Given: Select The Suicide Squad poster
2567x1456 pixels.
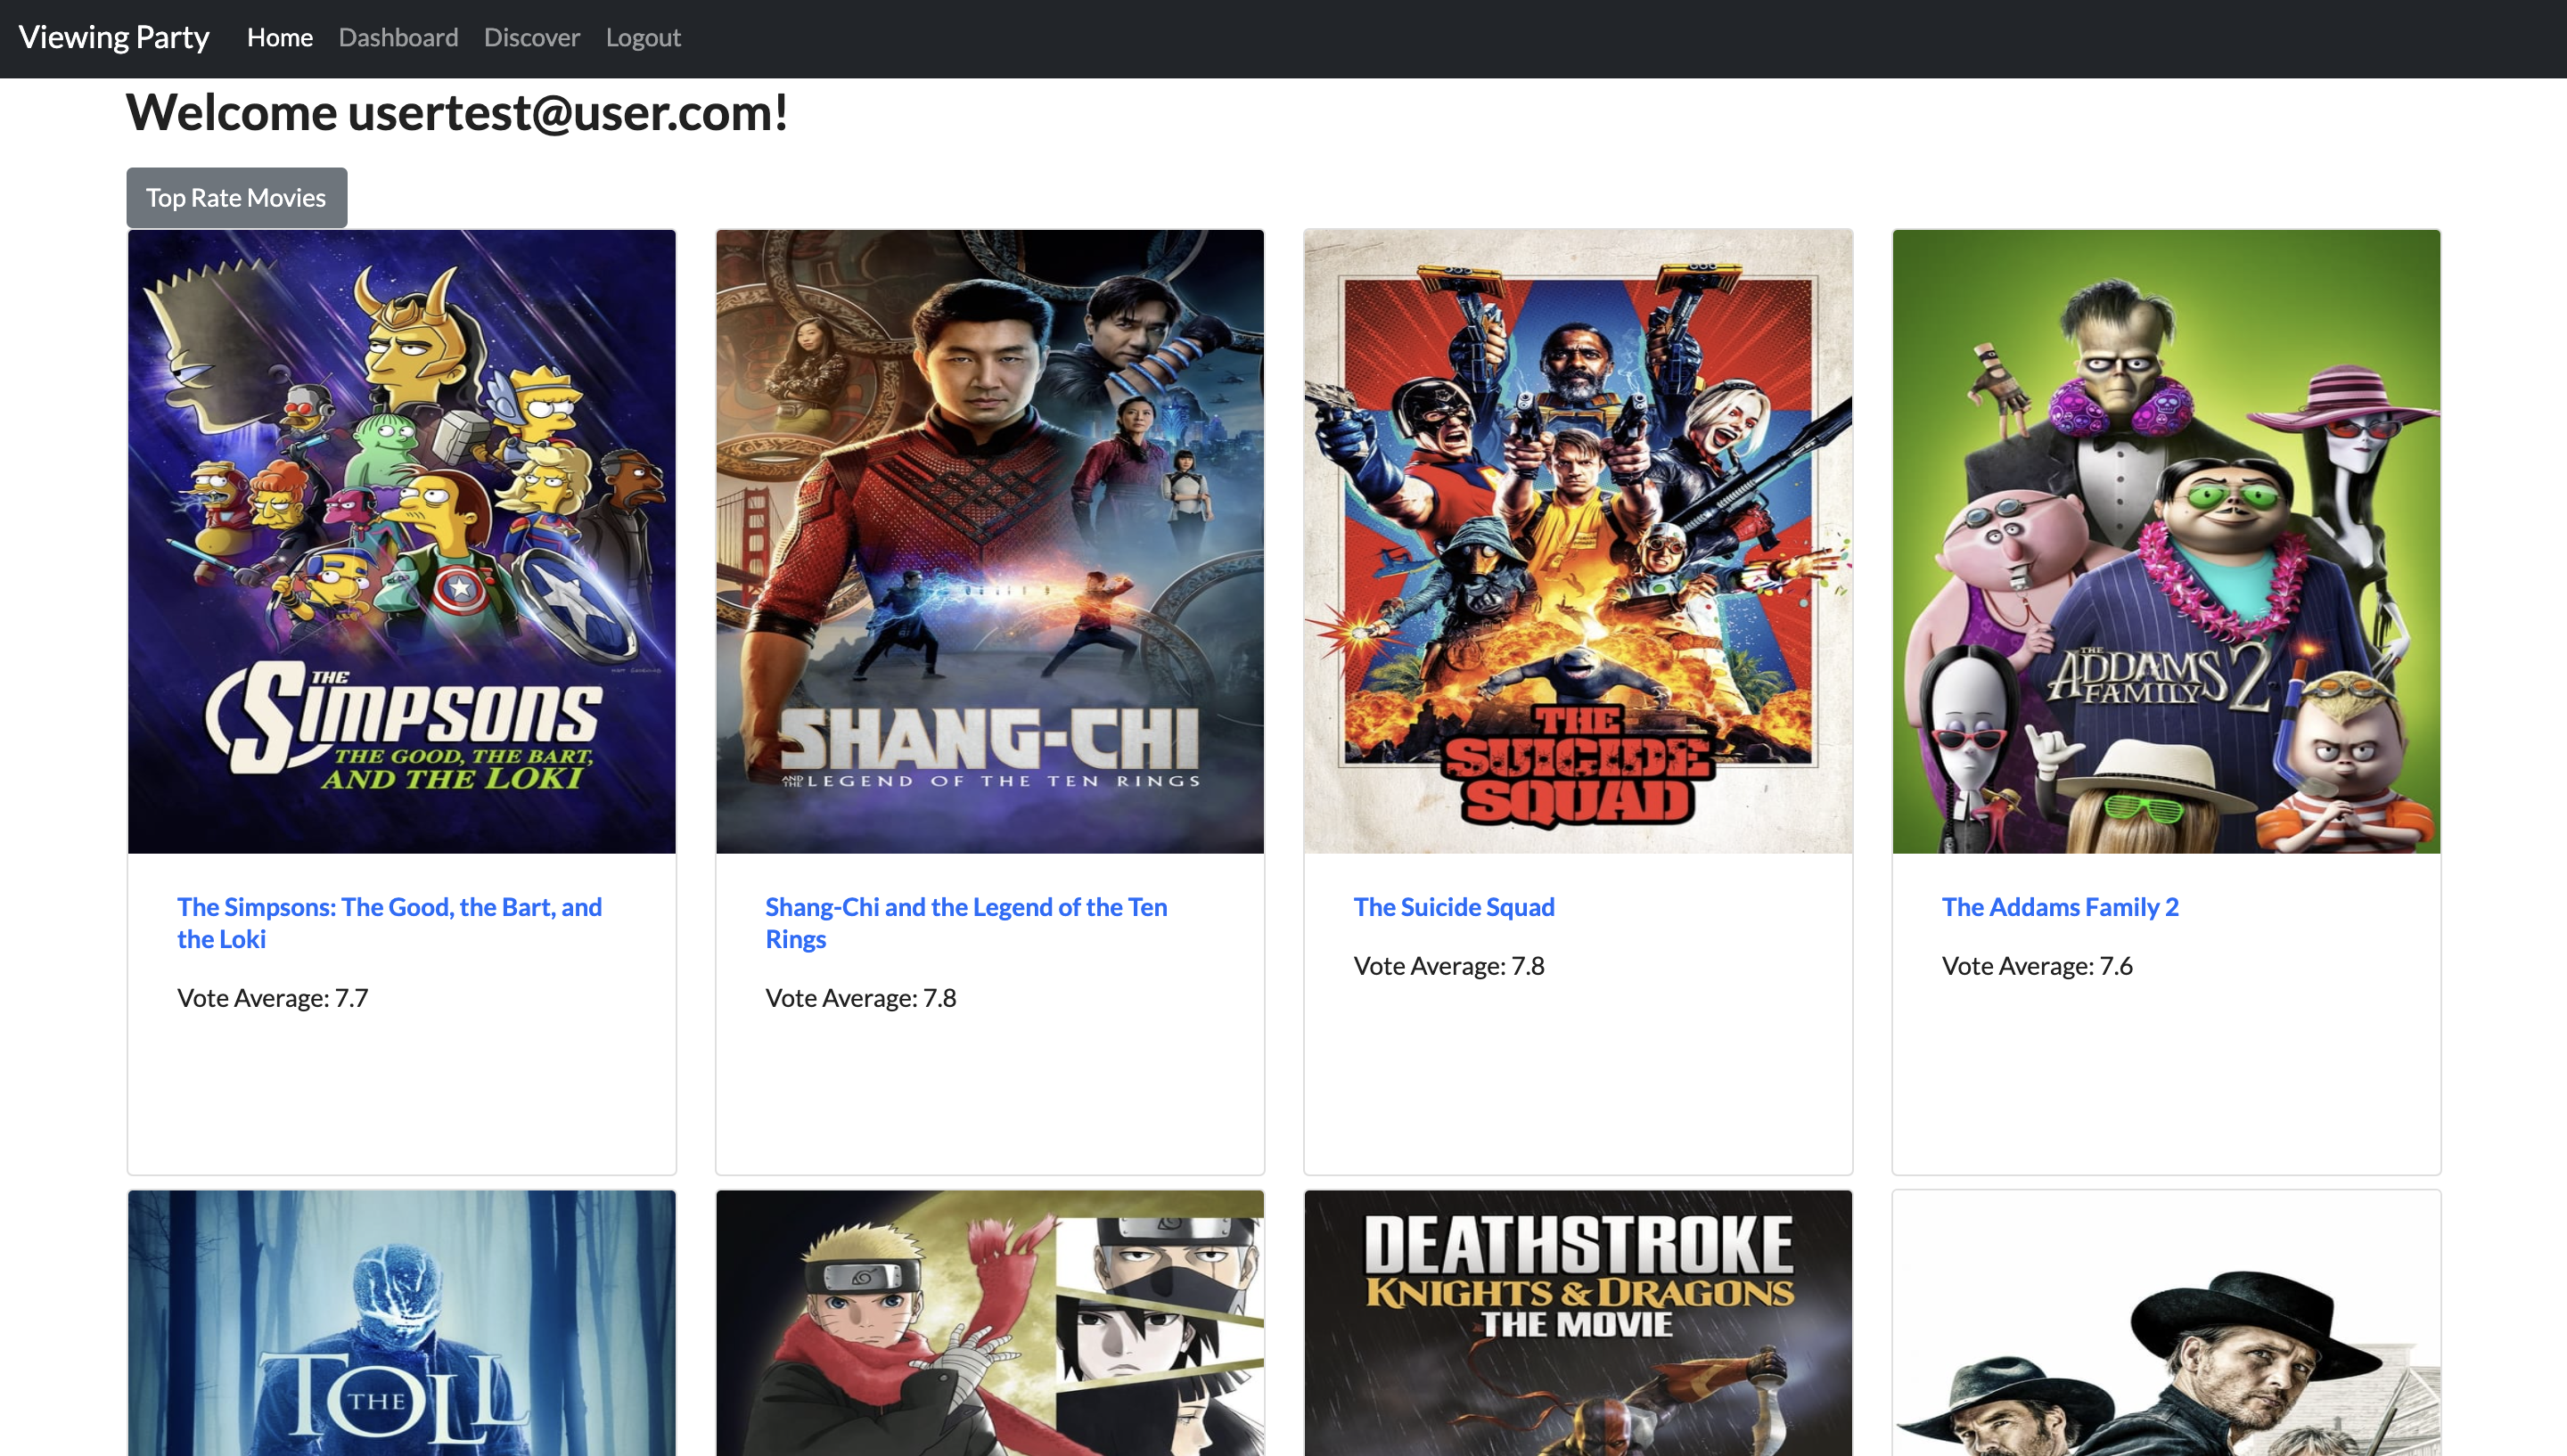Looking at the screenshot, I should (x=1577, y=541).
